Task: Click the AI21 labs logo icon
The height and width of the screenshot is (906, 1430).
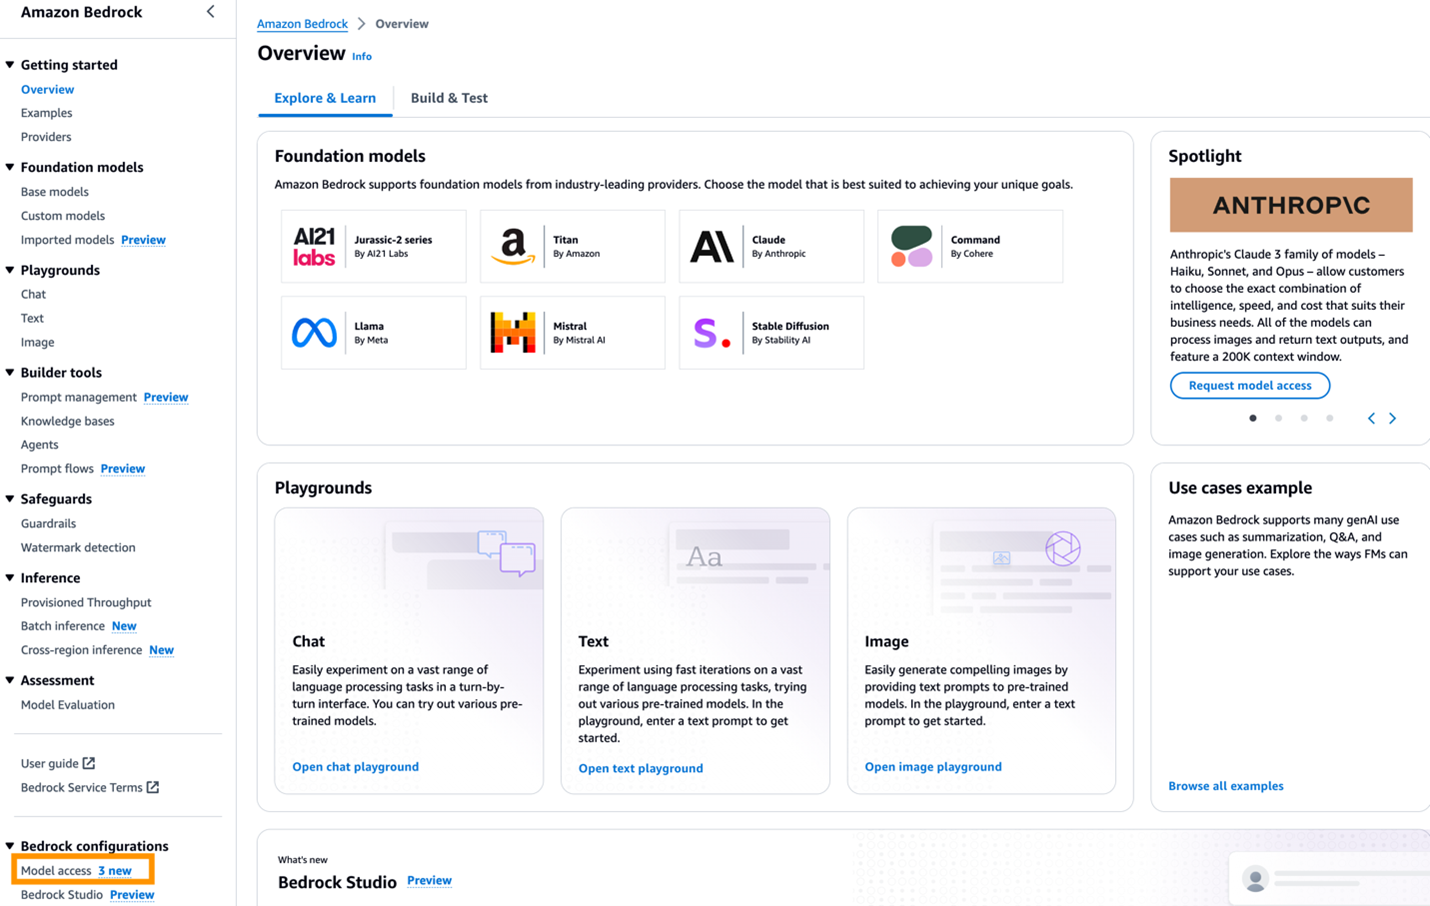Action: pyautogui.click(x=314, y=246)
